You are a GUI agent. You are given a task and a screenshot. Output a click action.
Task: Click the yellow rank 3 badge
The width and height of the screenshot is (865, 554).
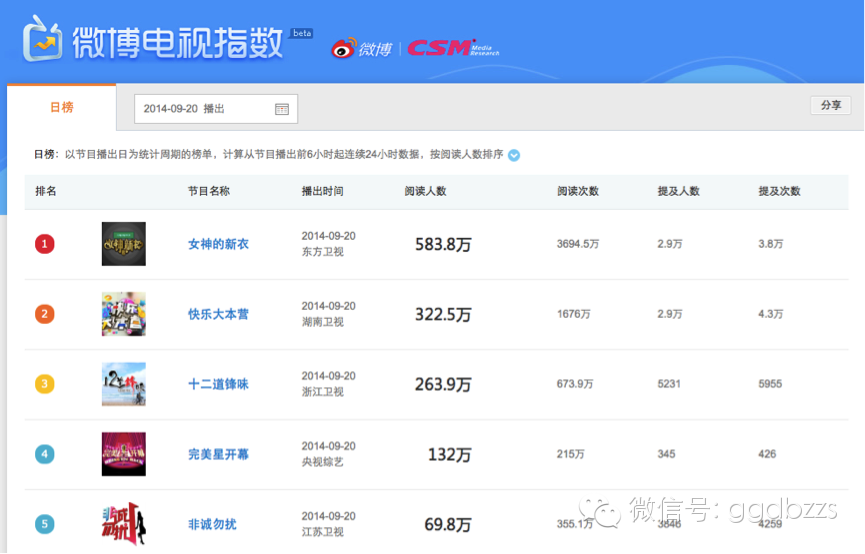(x=44, y=384)
